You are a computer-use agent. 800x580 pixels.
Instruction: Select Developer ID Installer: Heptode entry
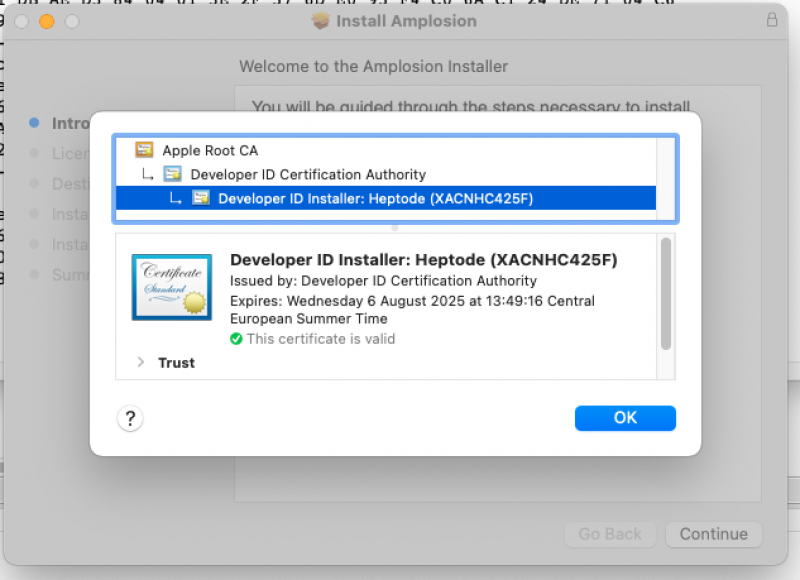coord(375,198)
